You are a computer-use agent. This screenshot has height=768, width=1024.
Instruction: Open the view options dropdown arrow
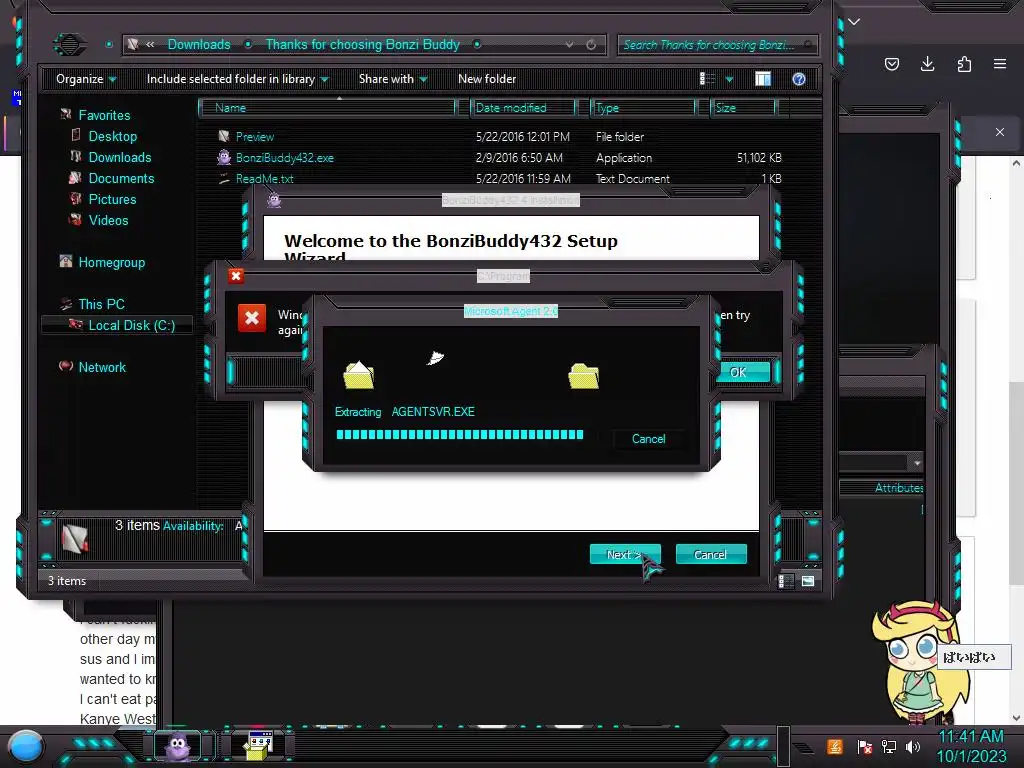(729, 79)
